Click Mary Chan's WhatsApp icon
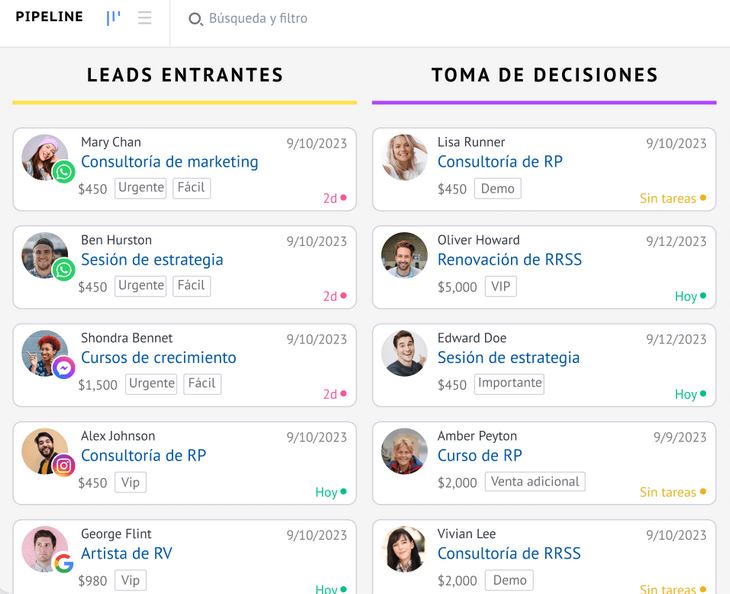 tap(64, 172)
